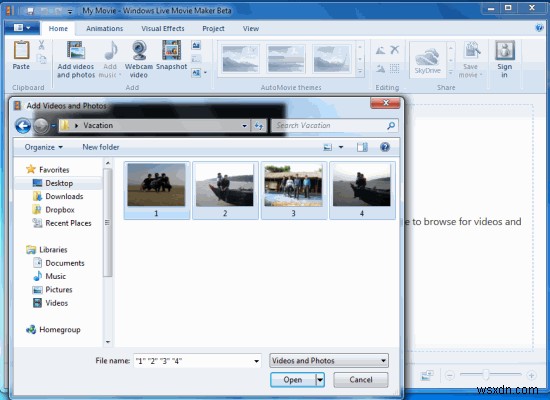Click the Sign in icon
Screen dimensions: 550x400
pyautogui.click(x=505, y=50)
